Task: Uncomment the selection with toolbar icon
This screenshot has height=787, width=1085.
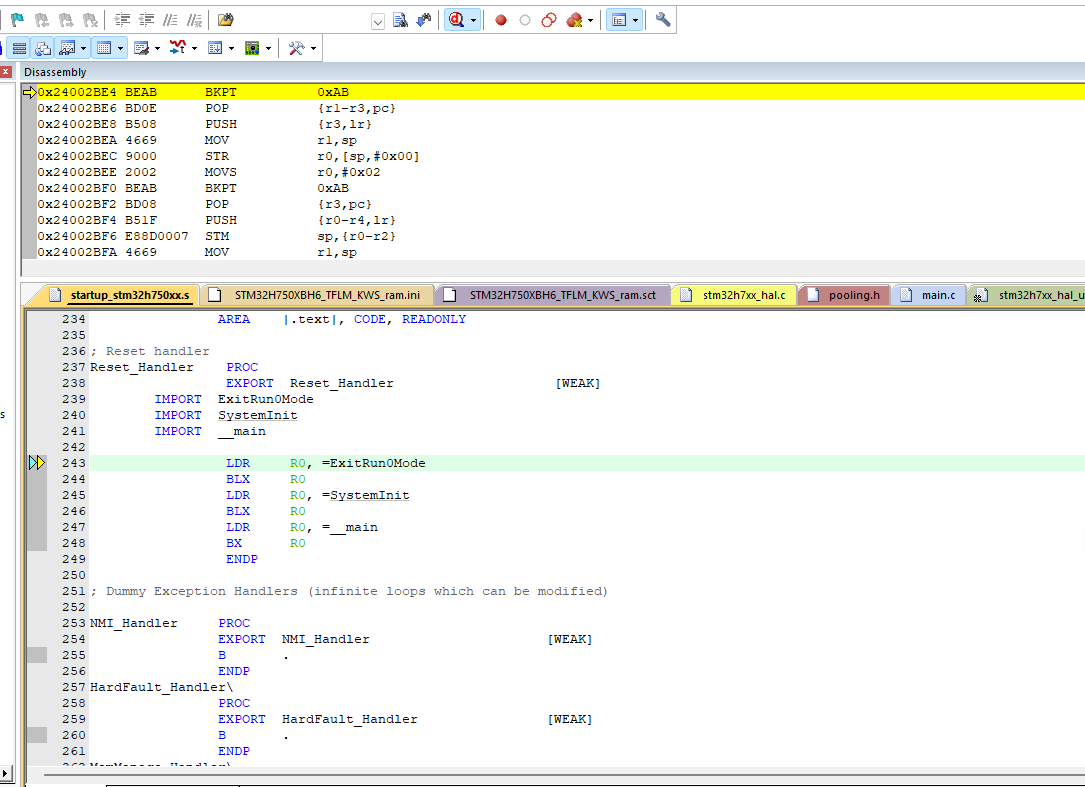Action: tap(194, 20)
